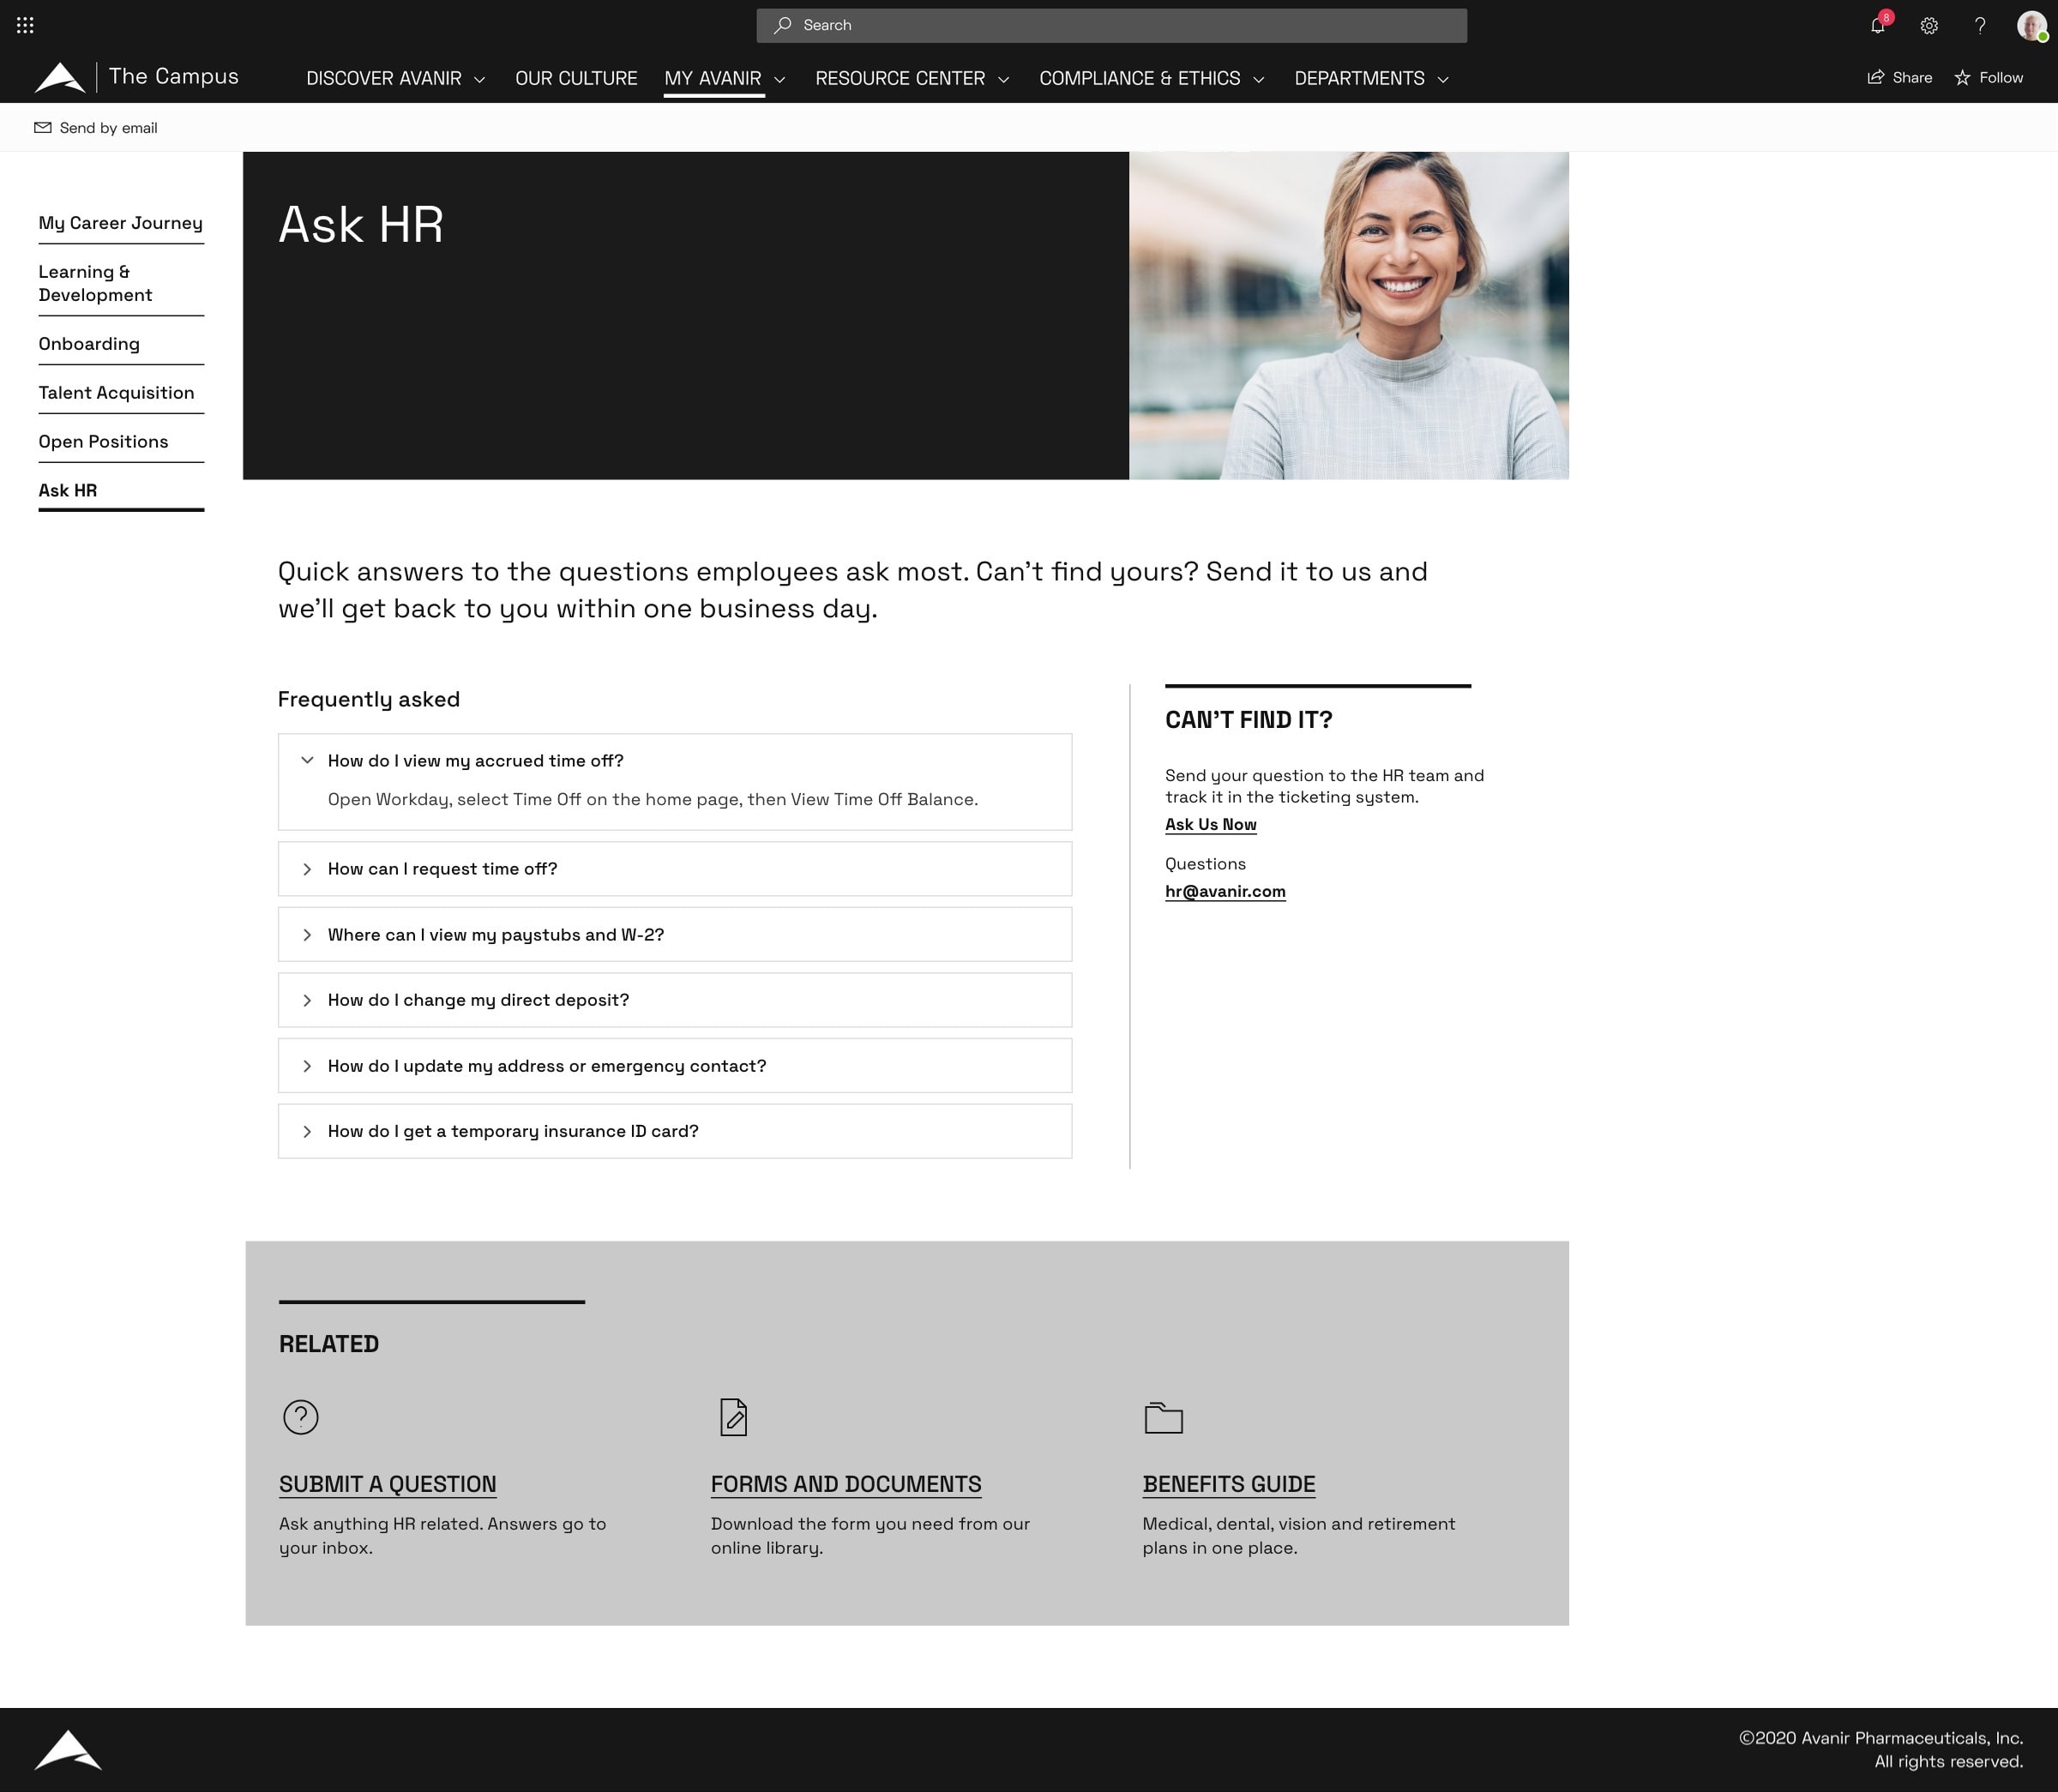Open My Career Journey in sidebar
2058x1792 pixels.
tap(121, 223)
